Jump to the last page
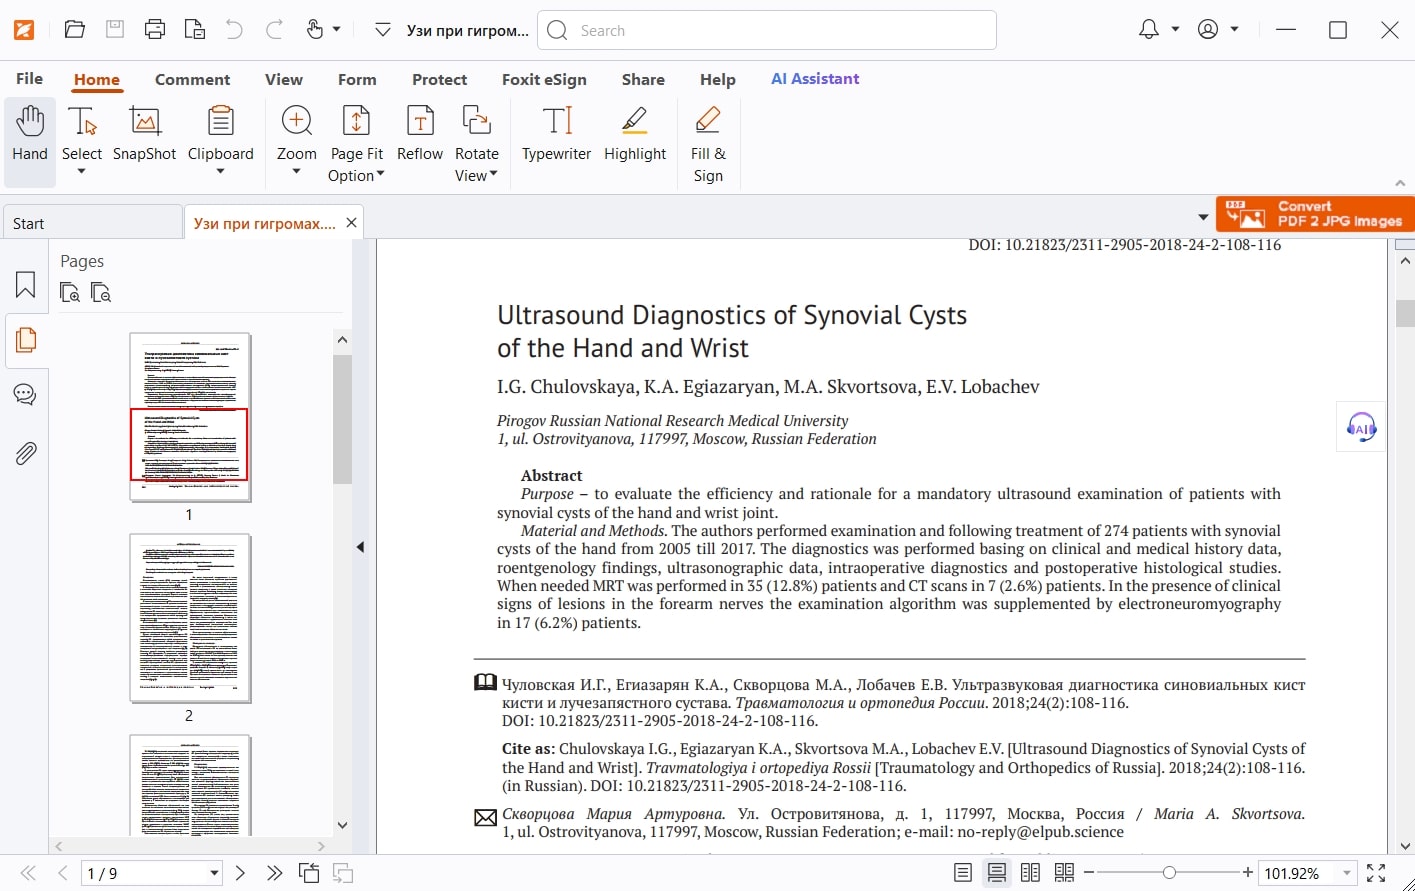The image size is (1415, 891). [x=274, y=873]
